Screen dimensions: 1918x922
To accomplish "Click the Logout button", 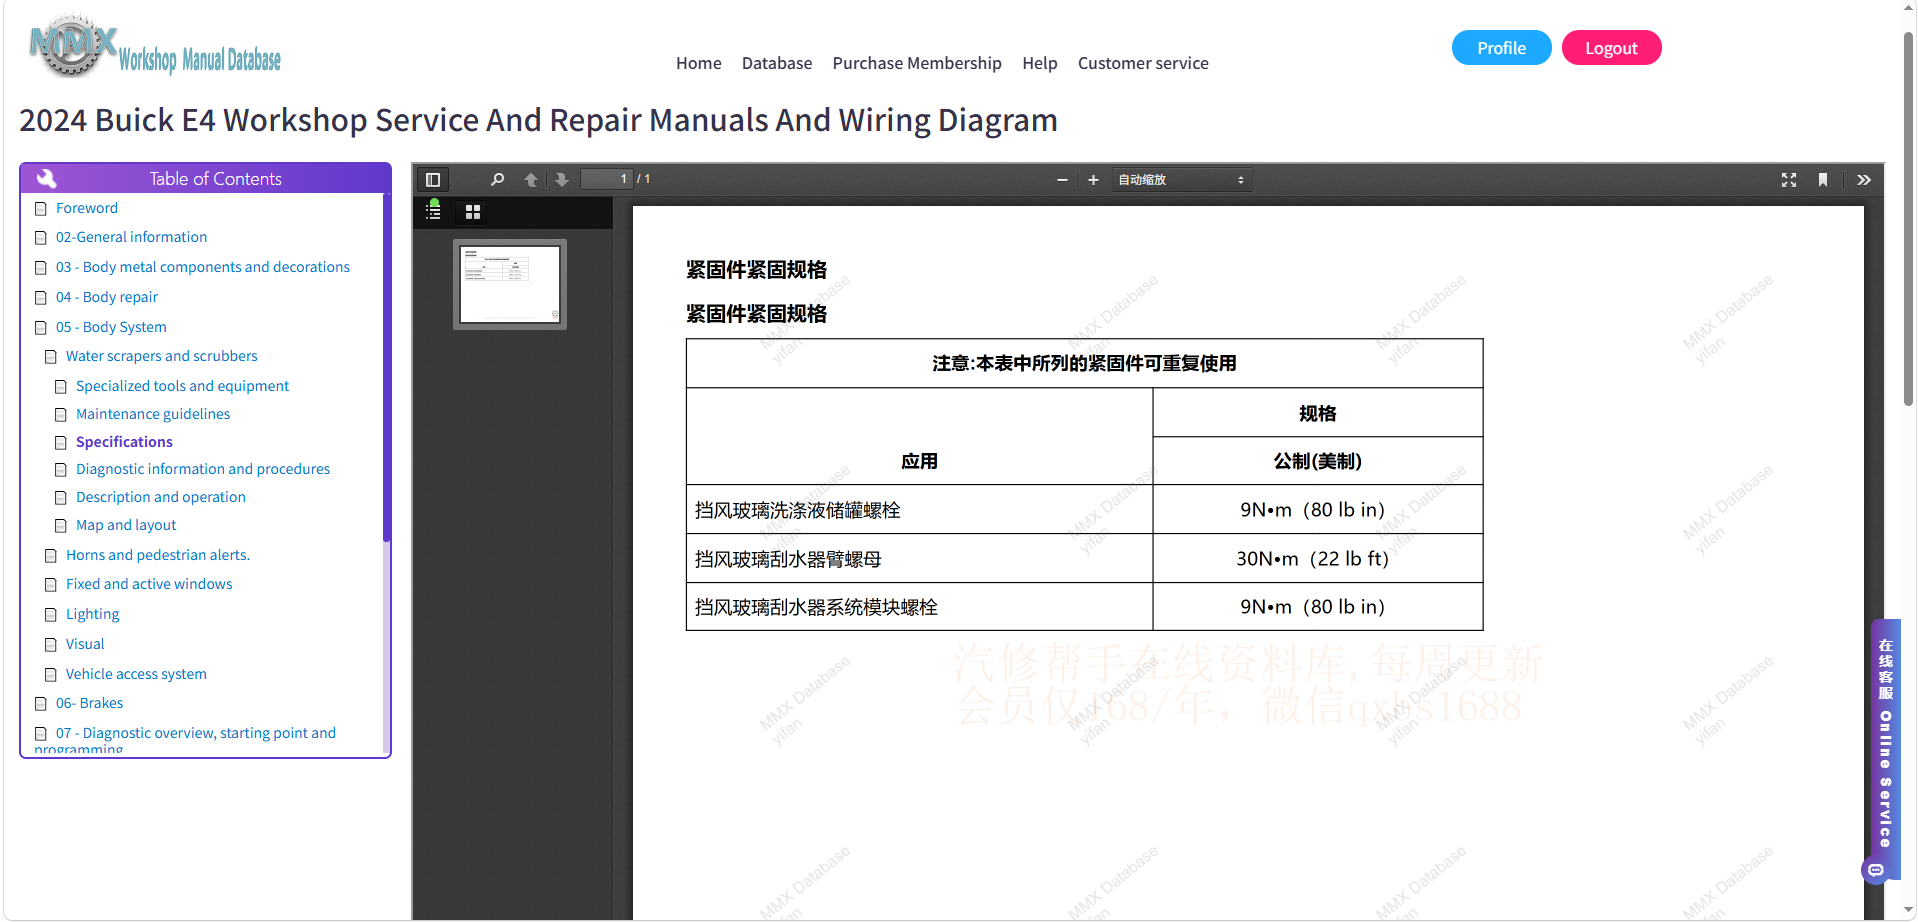I will click(1611, 48).
